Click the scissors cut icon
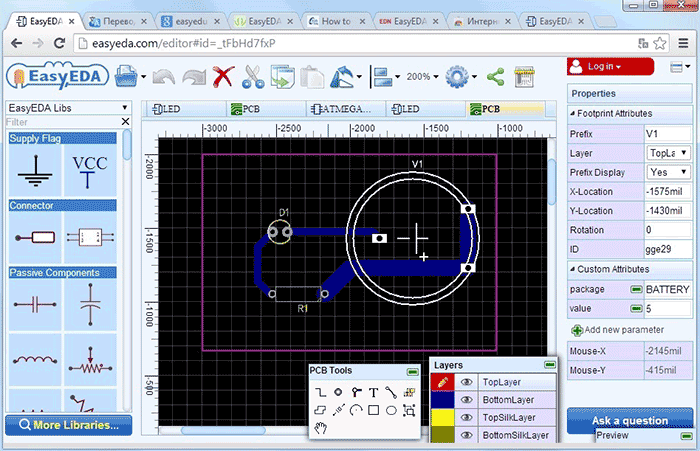 coord(252,76)
